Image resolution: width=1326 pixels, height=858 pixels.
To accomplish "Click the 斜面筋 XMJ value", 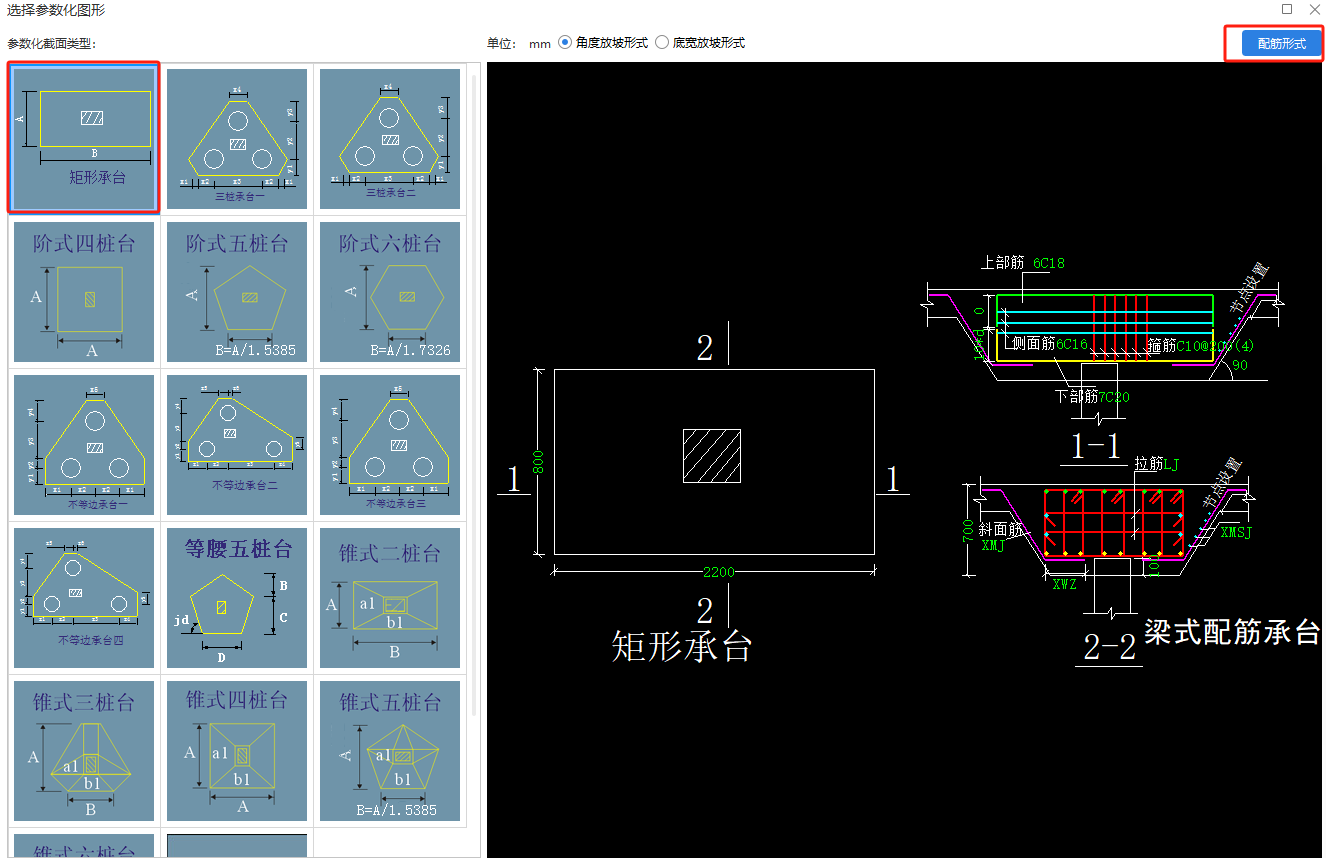I will [x=993, y=546].
